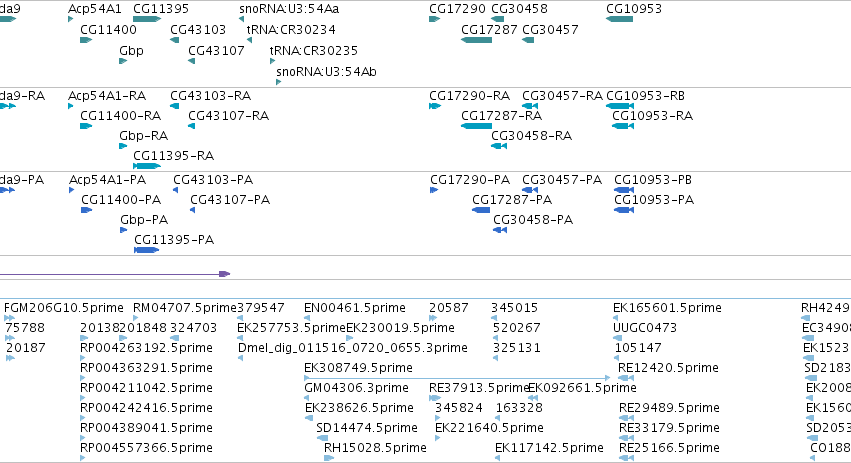Screen dimensions: 851x463
Task: Click EST RE37913.5prime
Action: click(x=478, y=389)
